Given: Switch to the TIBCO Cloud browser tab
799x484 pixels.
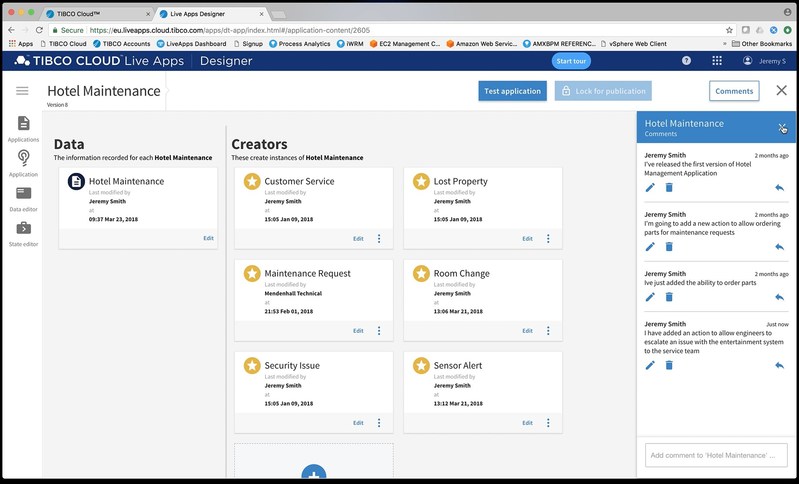Looking at the screenshot, I should pos(95,14).
